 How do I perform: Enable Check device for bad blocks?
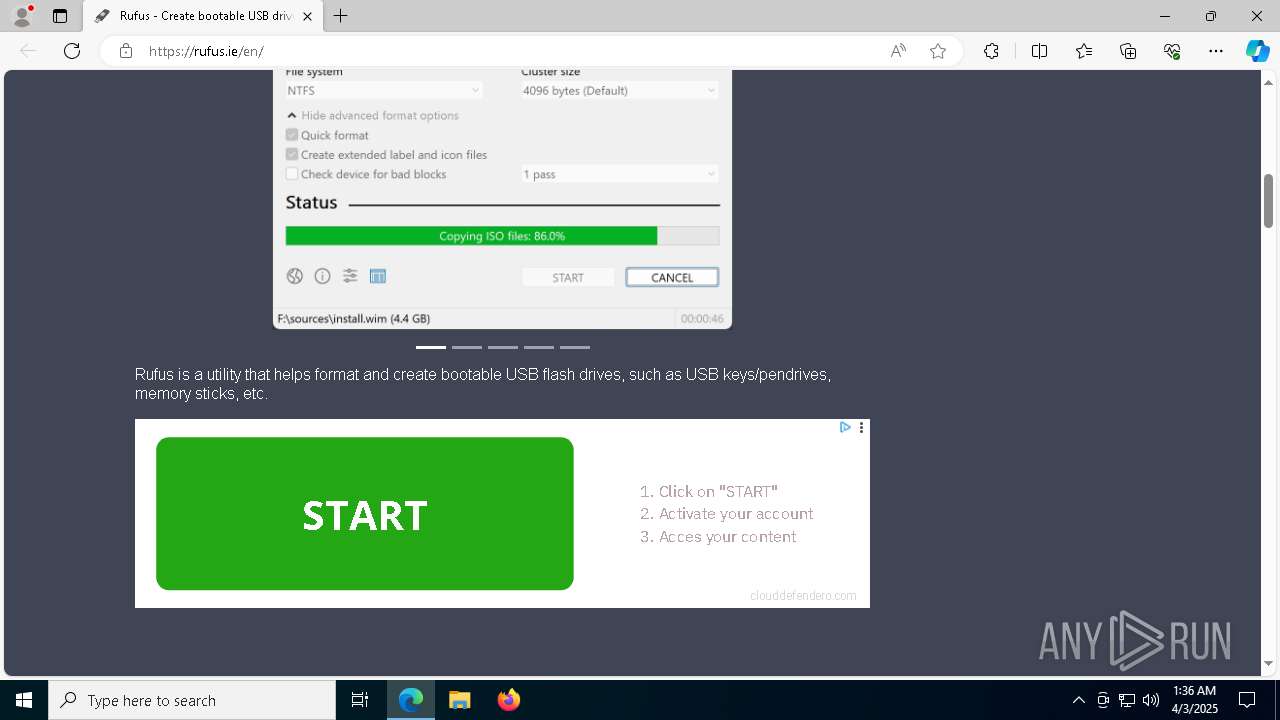(292, 174)
